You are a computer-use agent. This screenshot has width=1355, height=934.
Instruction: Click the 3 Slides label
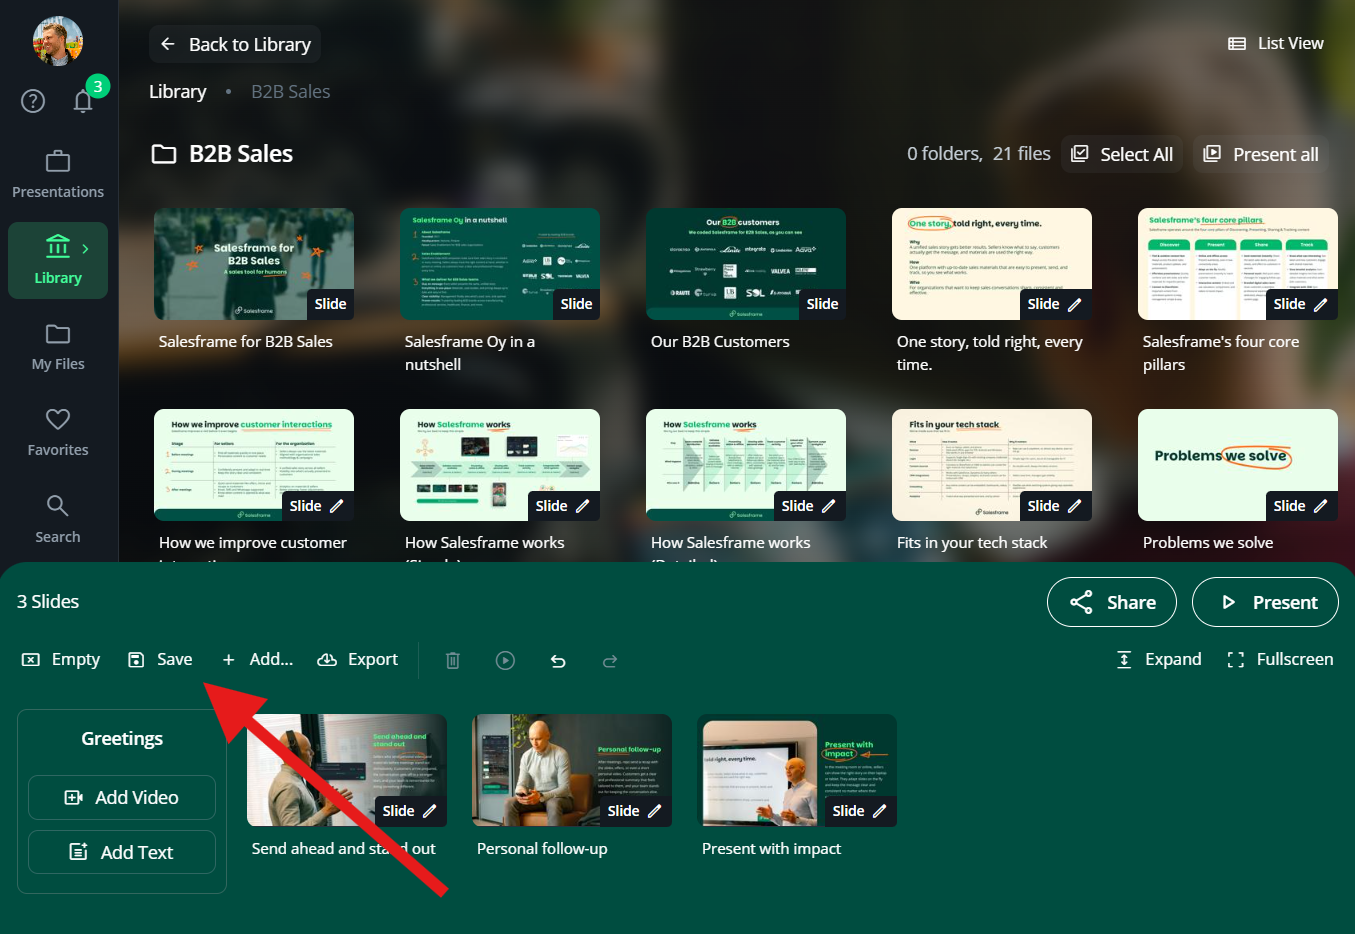coord(48,601)
